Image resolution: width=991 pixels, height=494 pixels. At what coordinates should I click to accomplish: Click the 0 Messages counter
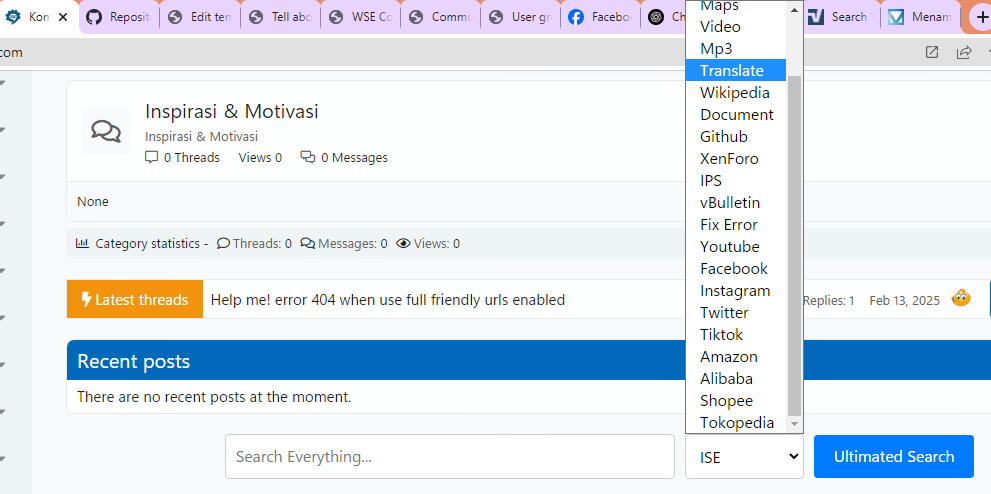344,157
